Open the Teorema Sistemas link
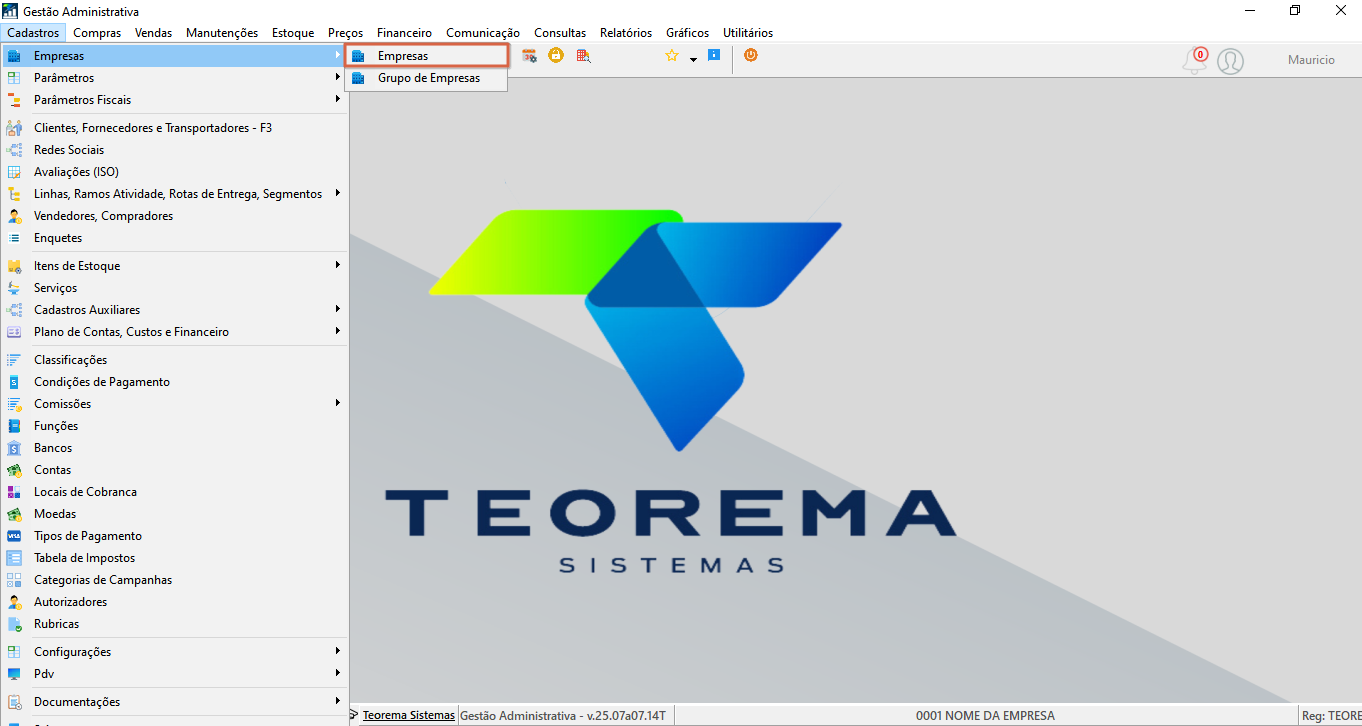The height and width of the screenshot is (726, 1362). tap(408, 715)
